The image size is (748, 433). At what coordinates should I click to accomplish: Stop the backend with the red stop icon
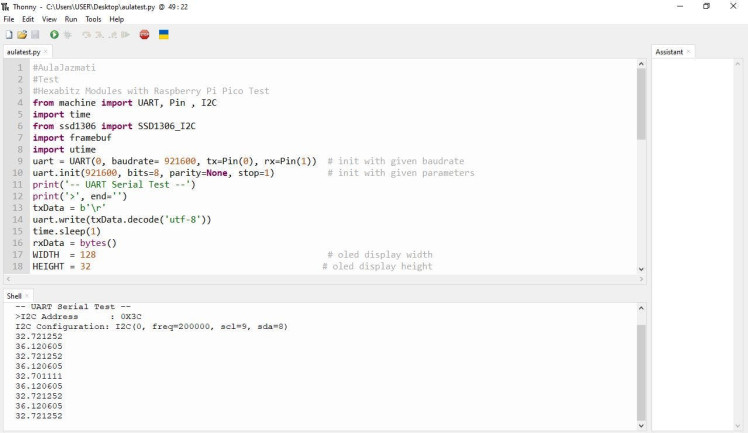pyautogui.click(x=145, y=35)
